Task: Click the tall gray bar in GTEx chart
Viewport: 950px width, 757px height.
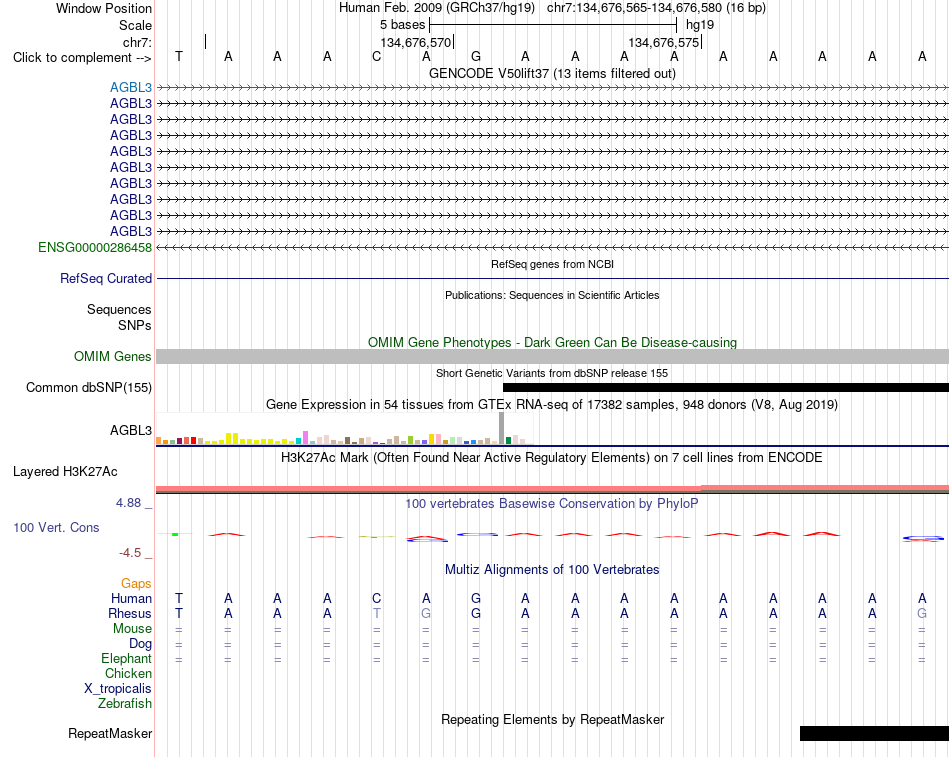Action: pyautogui.click(x=501, y=428)
